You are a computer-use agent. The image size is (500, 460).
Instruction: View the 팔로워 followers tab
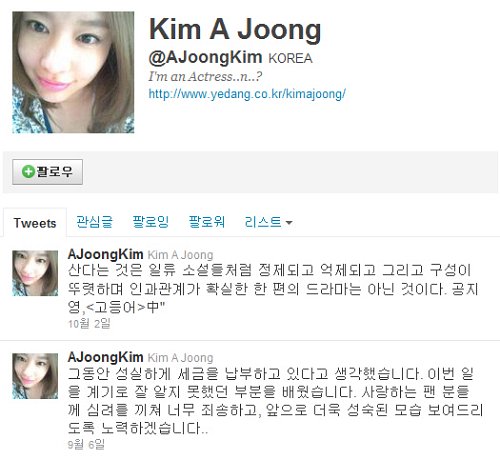[x=207, y=222]
